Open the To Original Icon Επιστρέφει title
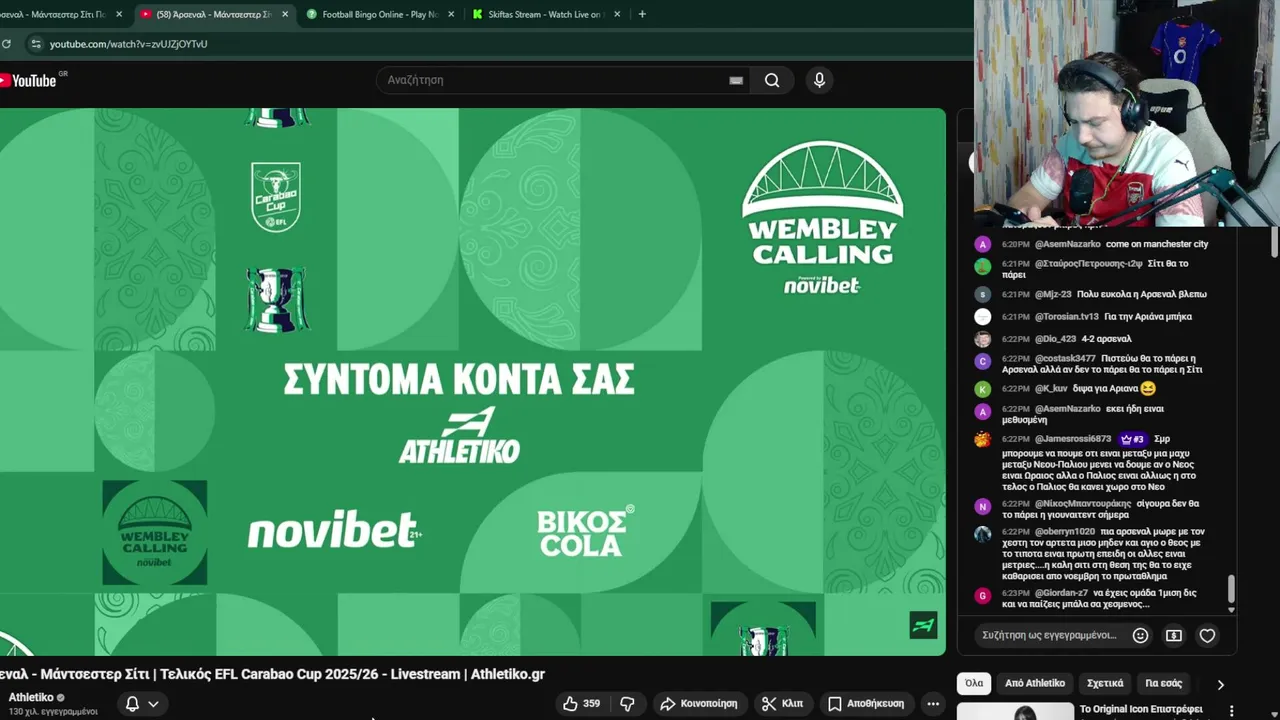This screenshot has width=1280, height=720. click(x=1141, y=709)
